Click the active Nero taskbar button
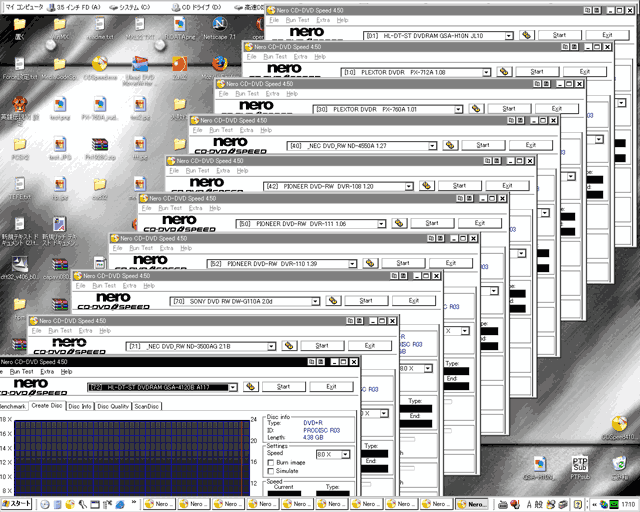The image size is (640, 512). [x=471, y=504]
